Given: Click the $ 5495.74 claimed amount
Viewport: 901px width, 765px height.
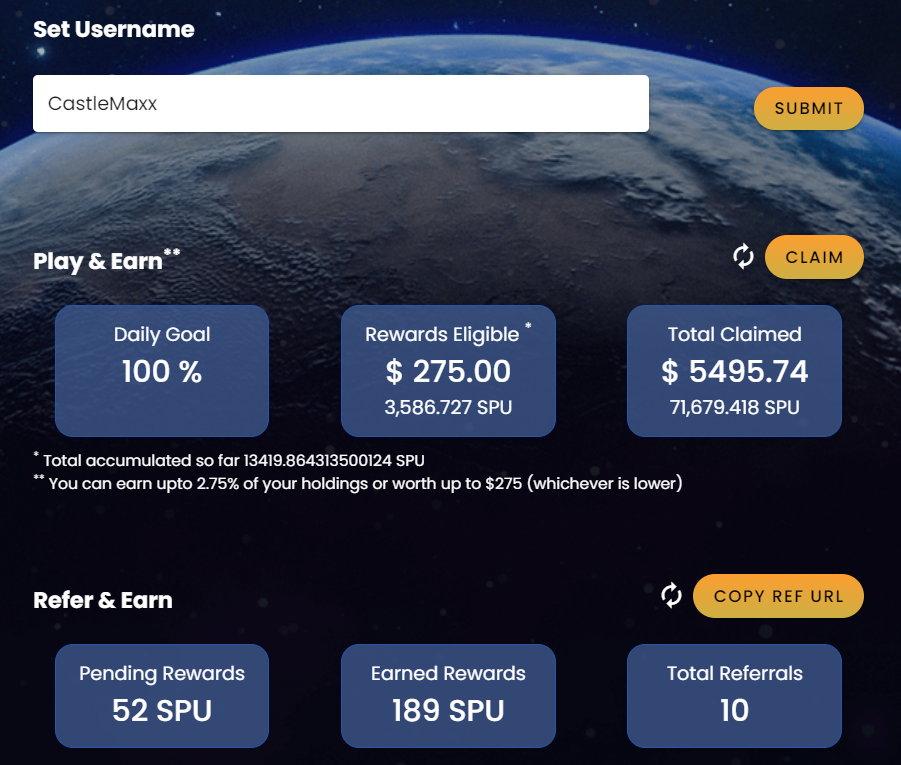Looking at the screenshot, I should pos(734,371).
